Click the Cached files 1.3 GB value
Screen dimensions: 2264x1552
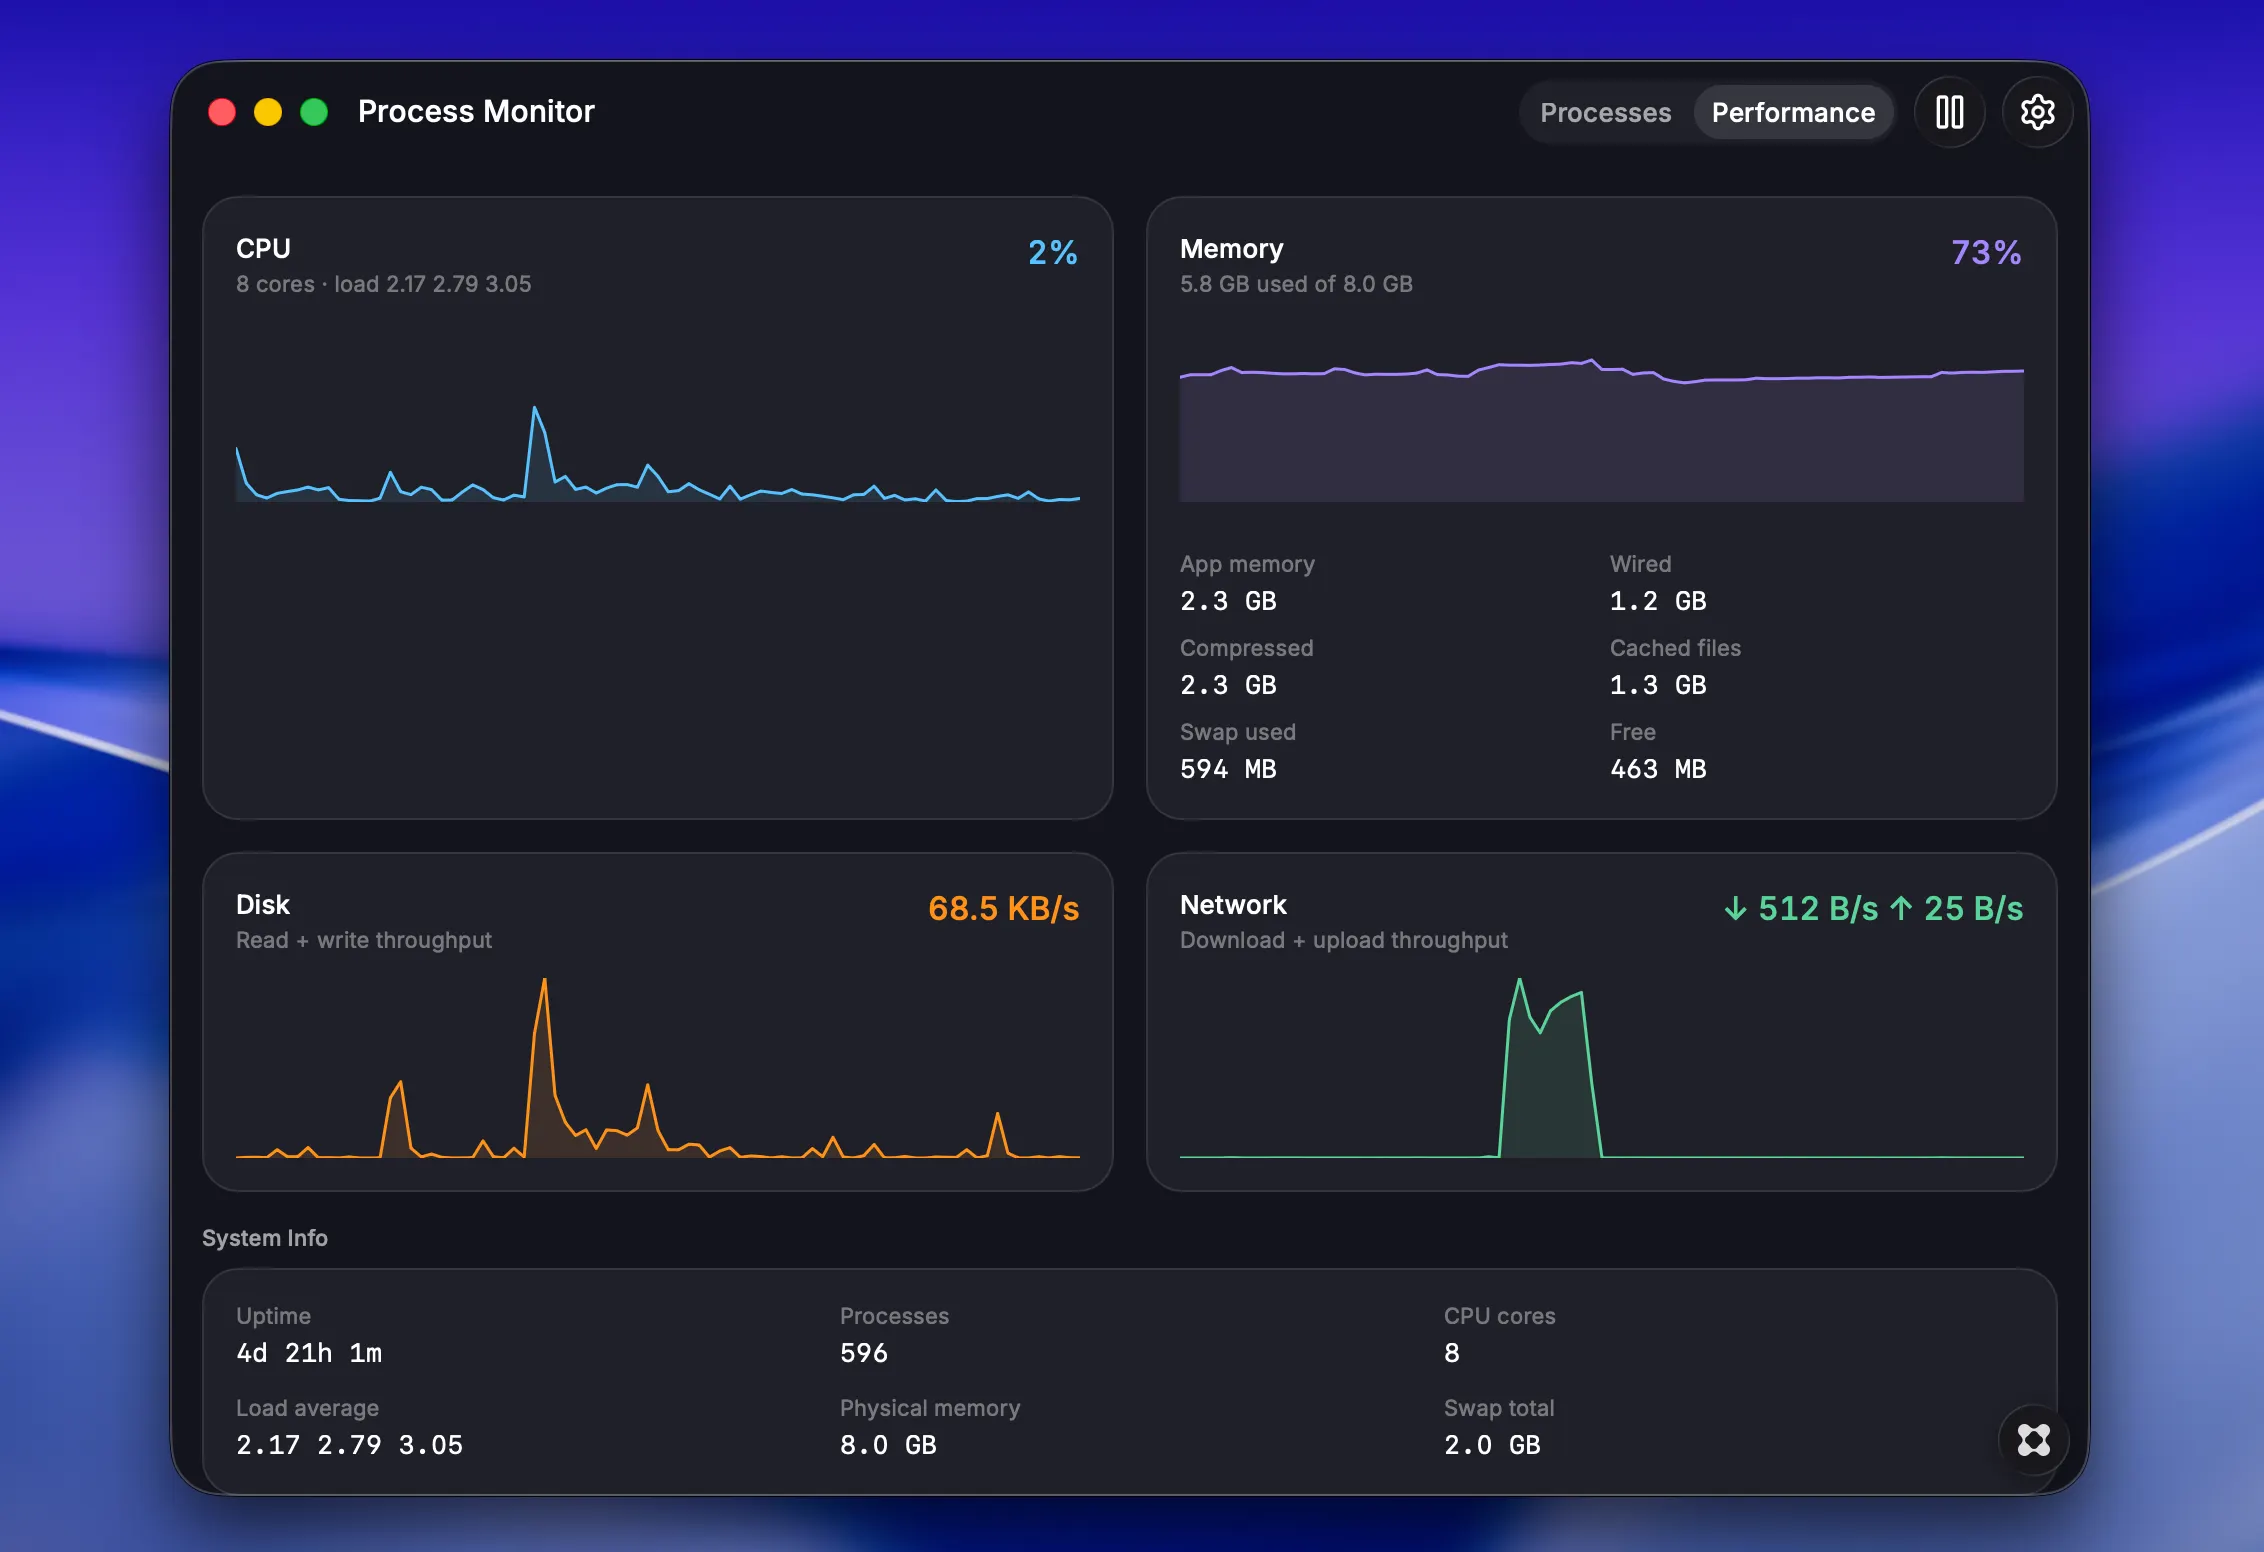1658,685
